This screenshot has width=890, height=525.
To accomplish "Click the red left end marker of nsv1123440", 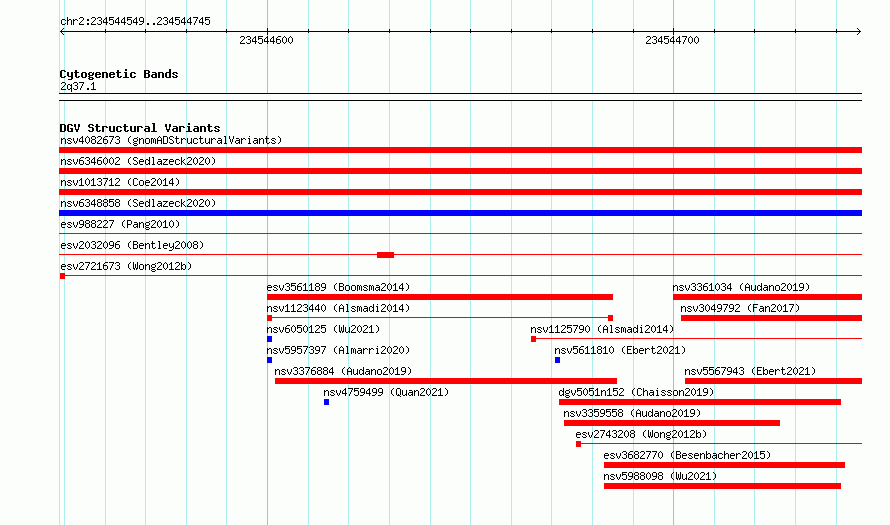I will [x=270, y=318].
